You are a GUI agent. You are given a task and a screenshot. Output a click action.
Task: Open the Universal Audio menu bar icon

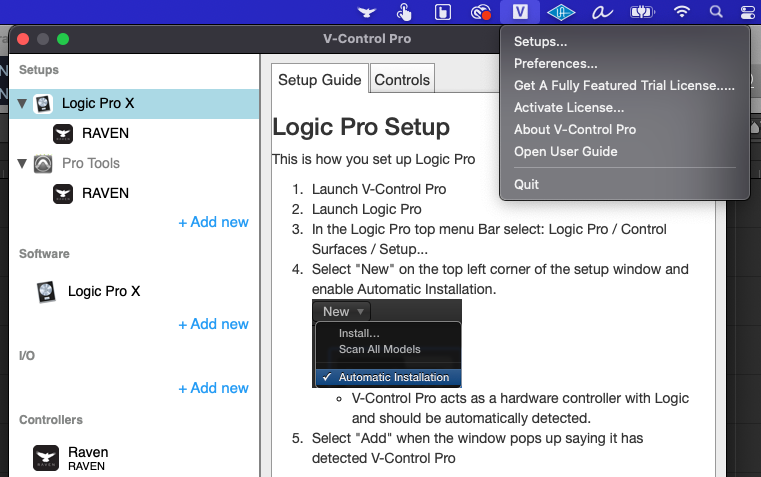(561, 12)
